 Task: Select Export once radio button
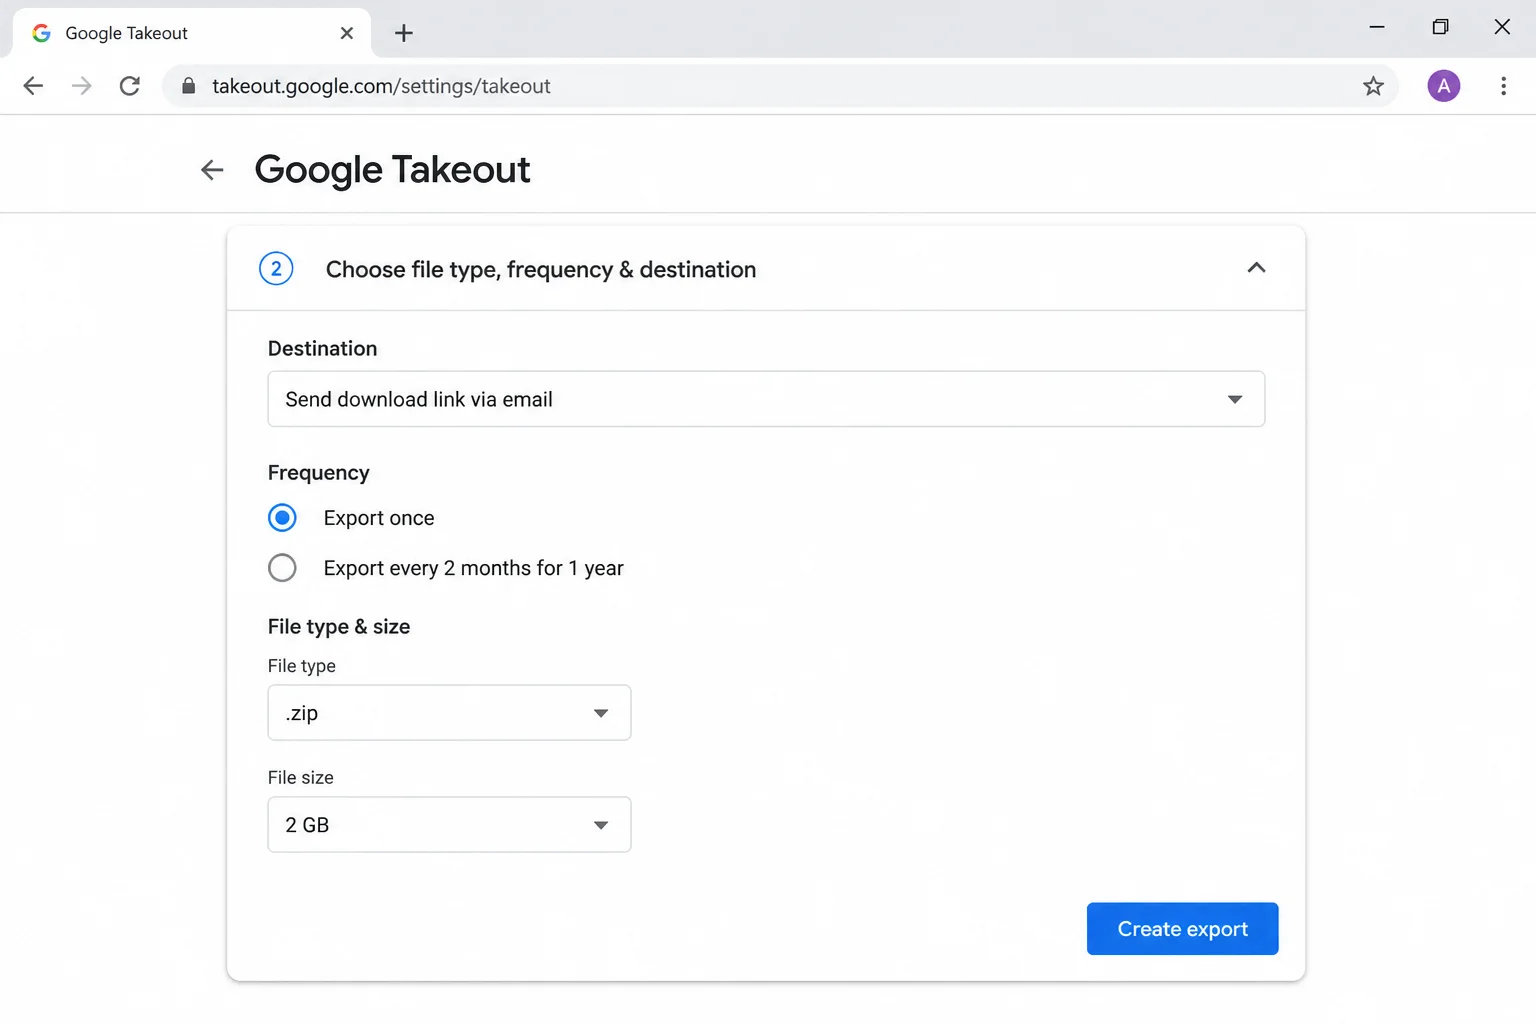tap(282, 518)
